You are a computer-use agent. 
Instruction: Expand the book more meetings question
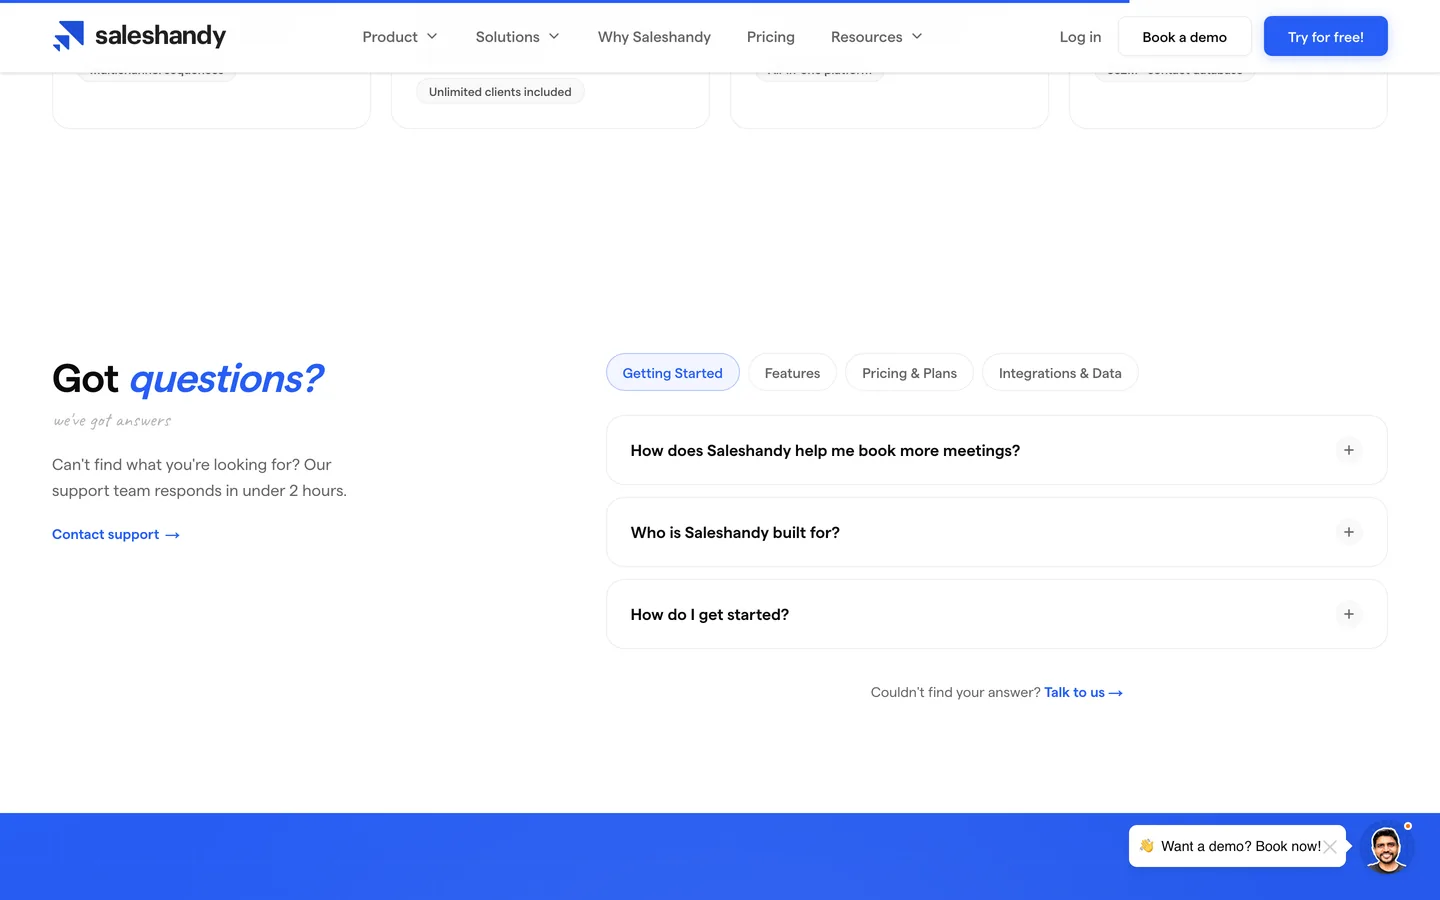(997, 451)
